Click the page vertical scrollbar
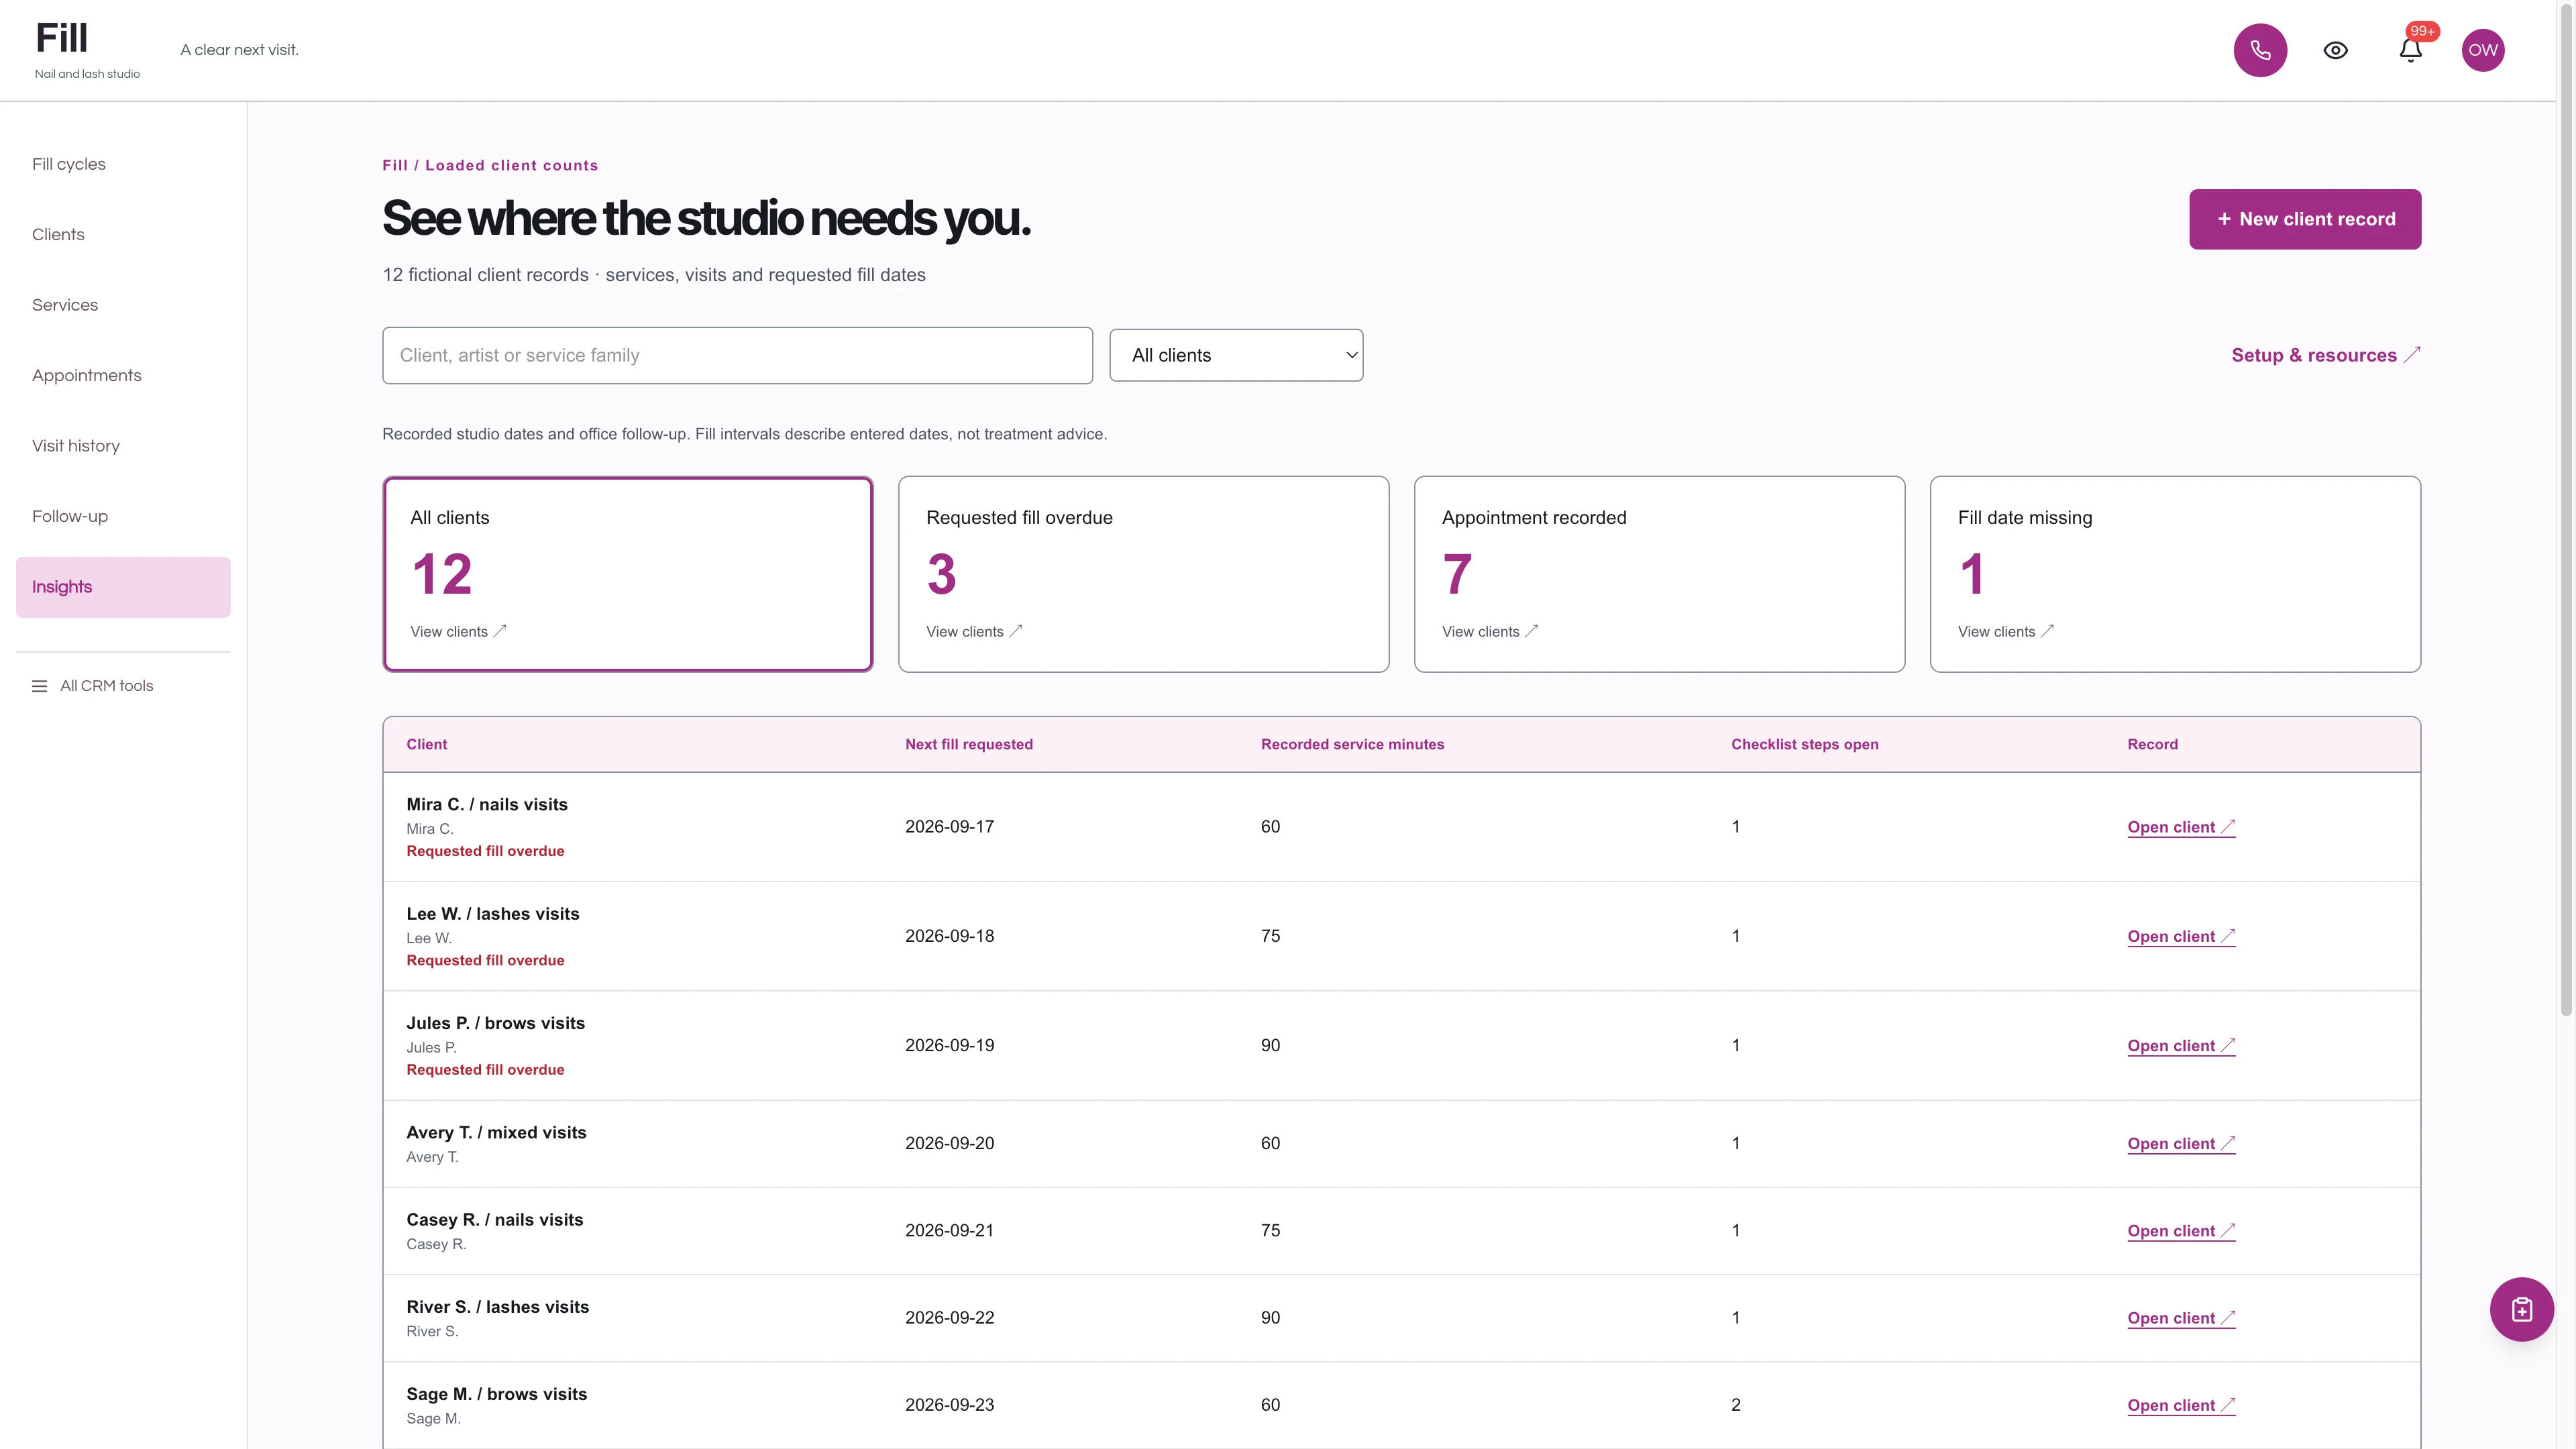 pyautogui.click(x=2566, y=510)
